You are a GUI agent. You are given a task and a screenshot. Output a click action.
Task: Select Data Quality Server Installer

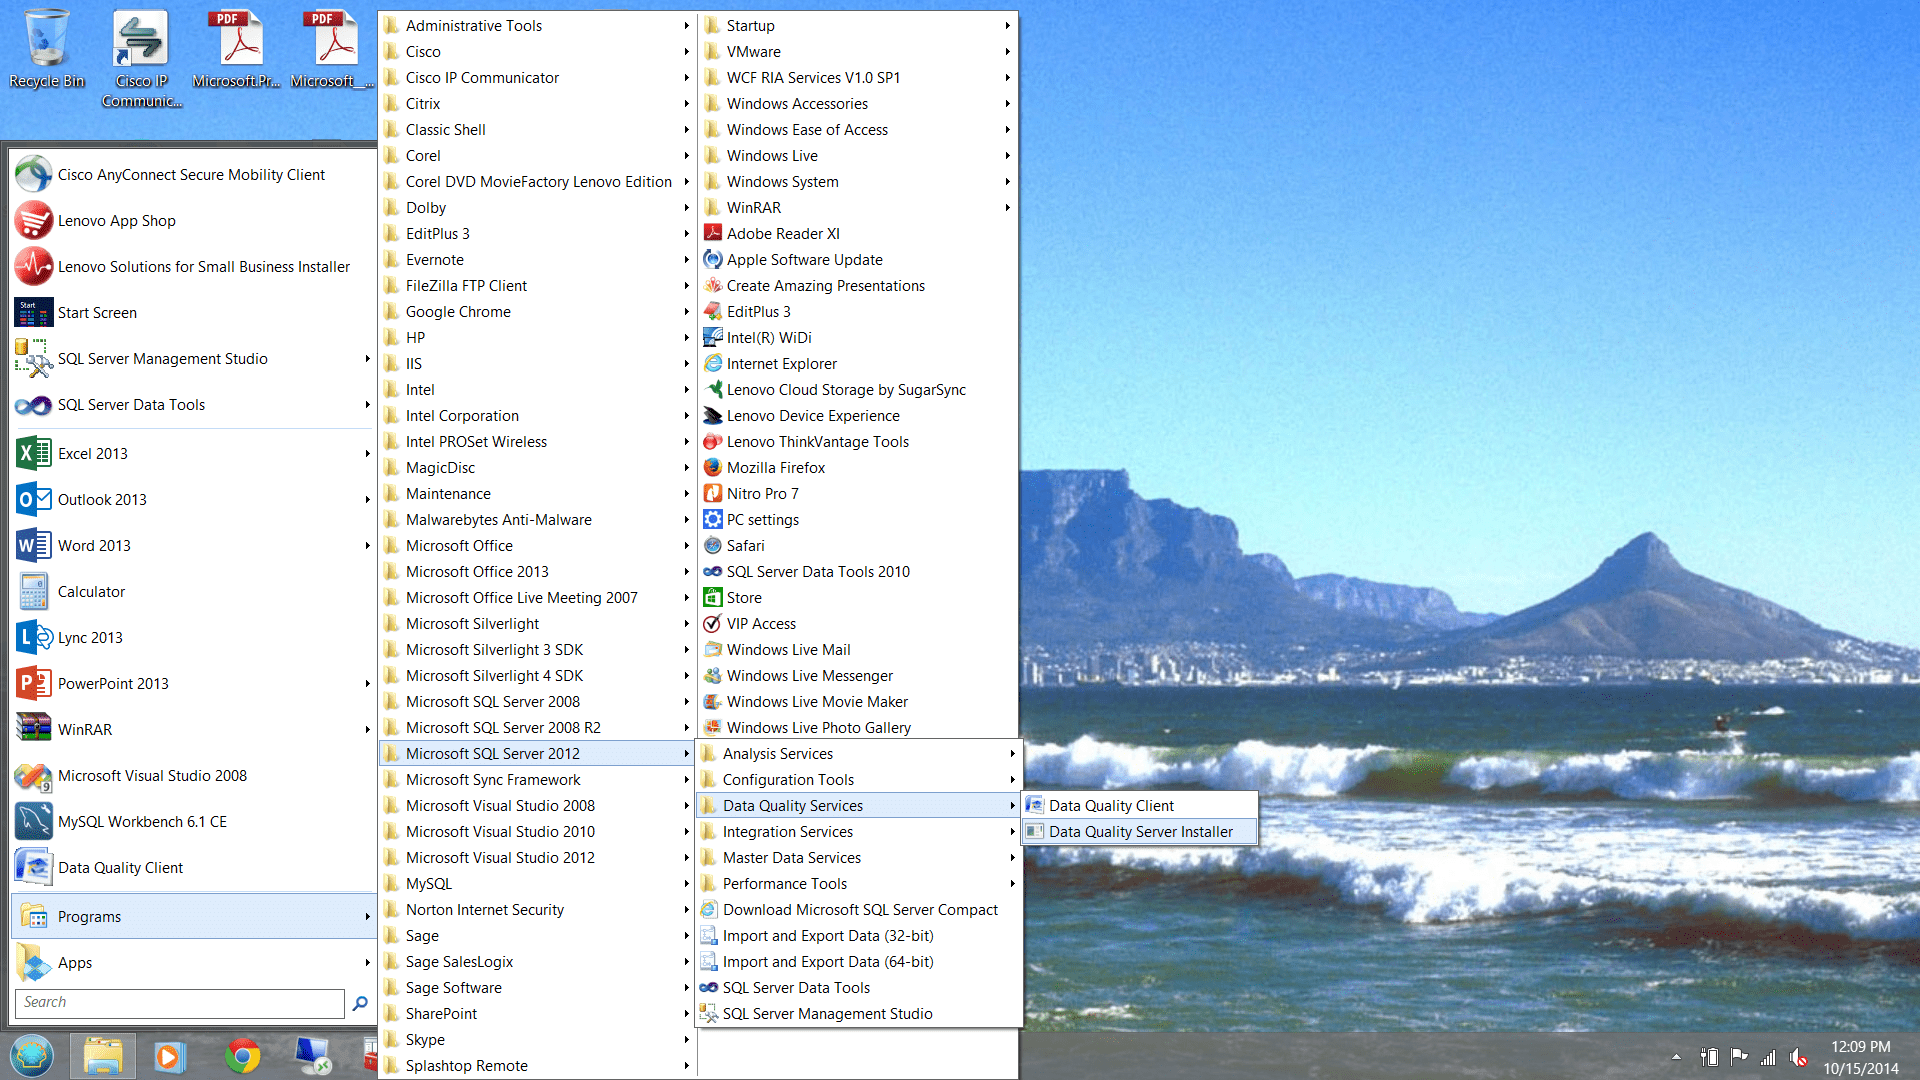pyautogui.click(x=1140, y=832)
